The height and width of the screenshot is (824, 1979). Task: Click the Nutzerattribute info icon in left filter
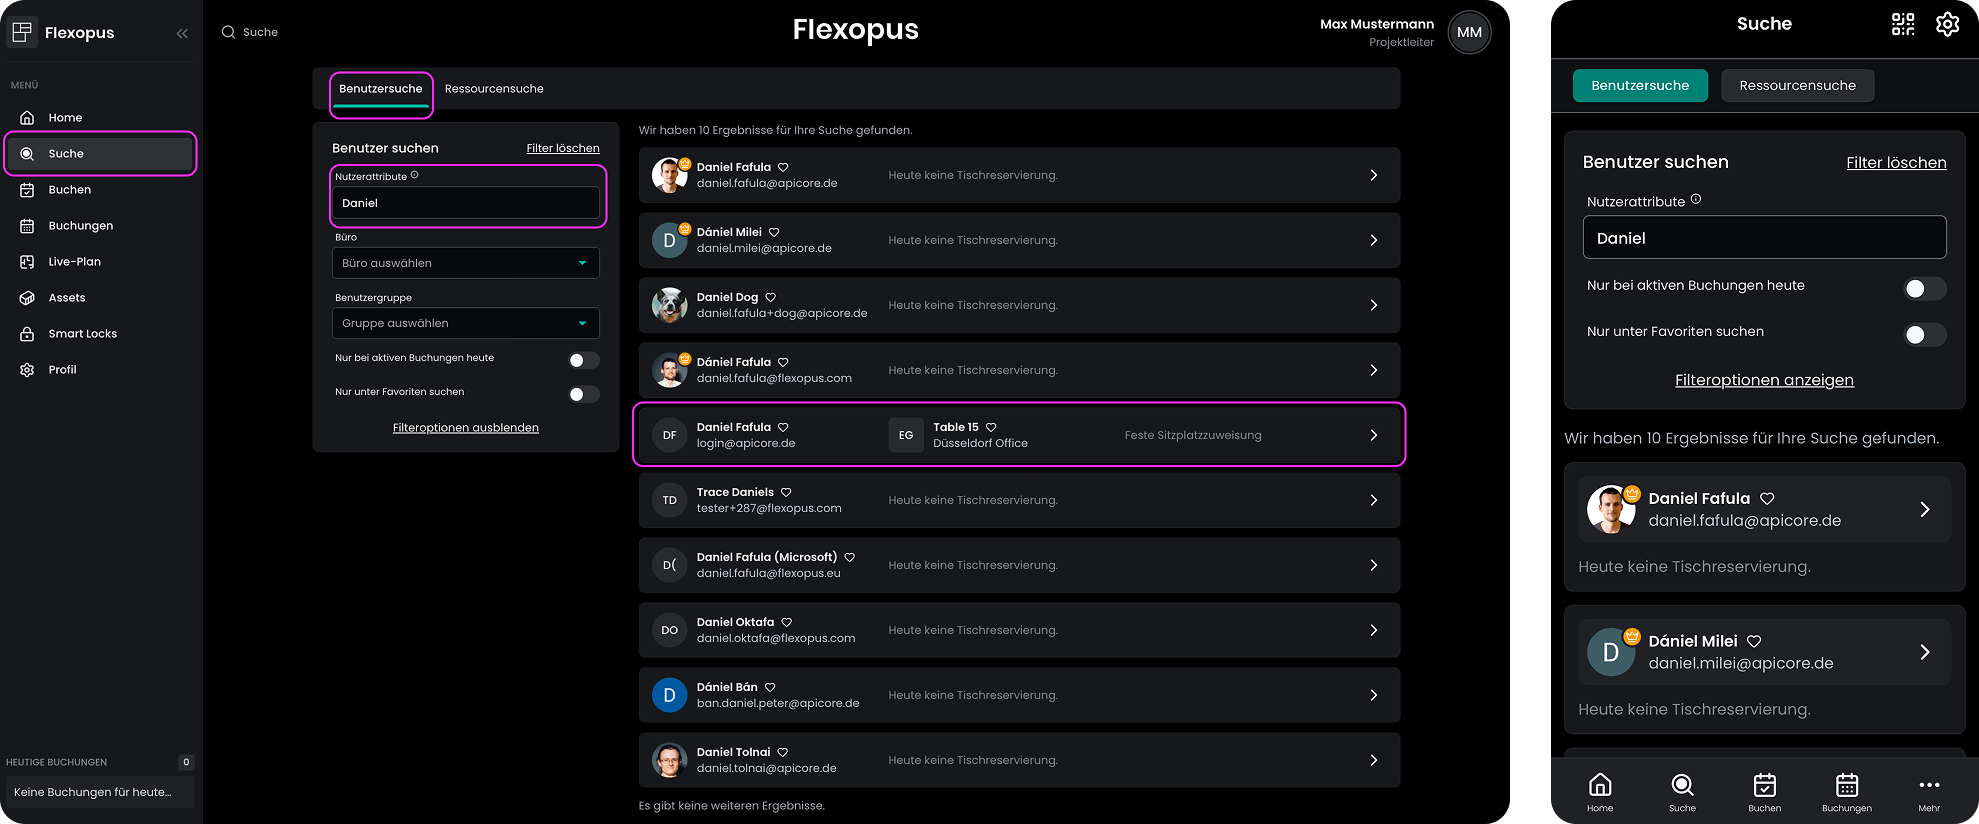[415, 175]
